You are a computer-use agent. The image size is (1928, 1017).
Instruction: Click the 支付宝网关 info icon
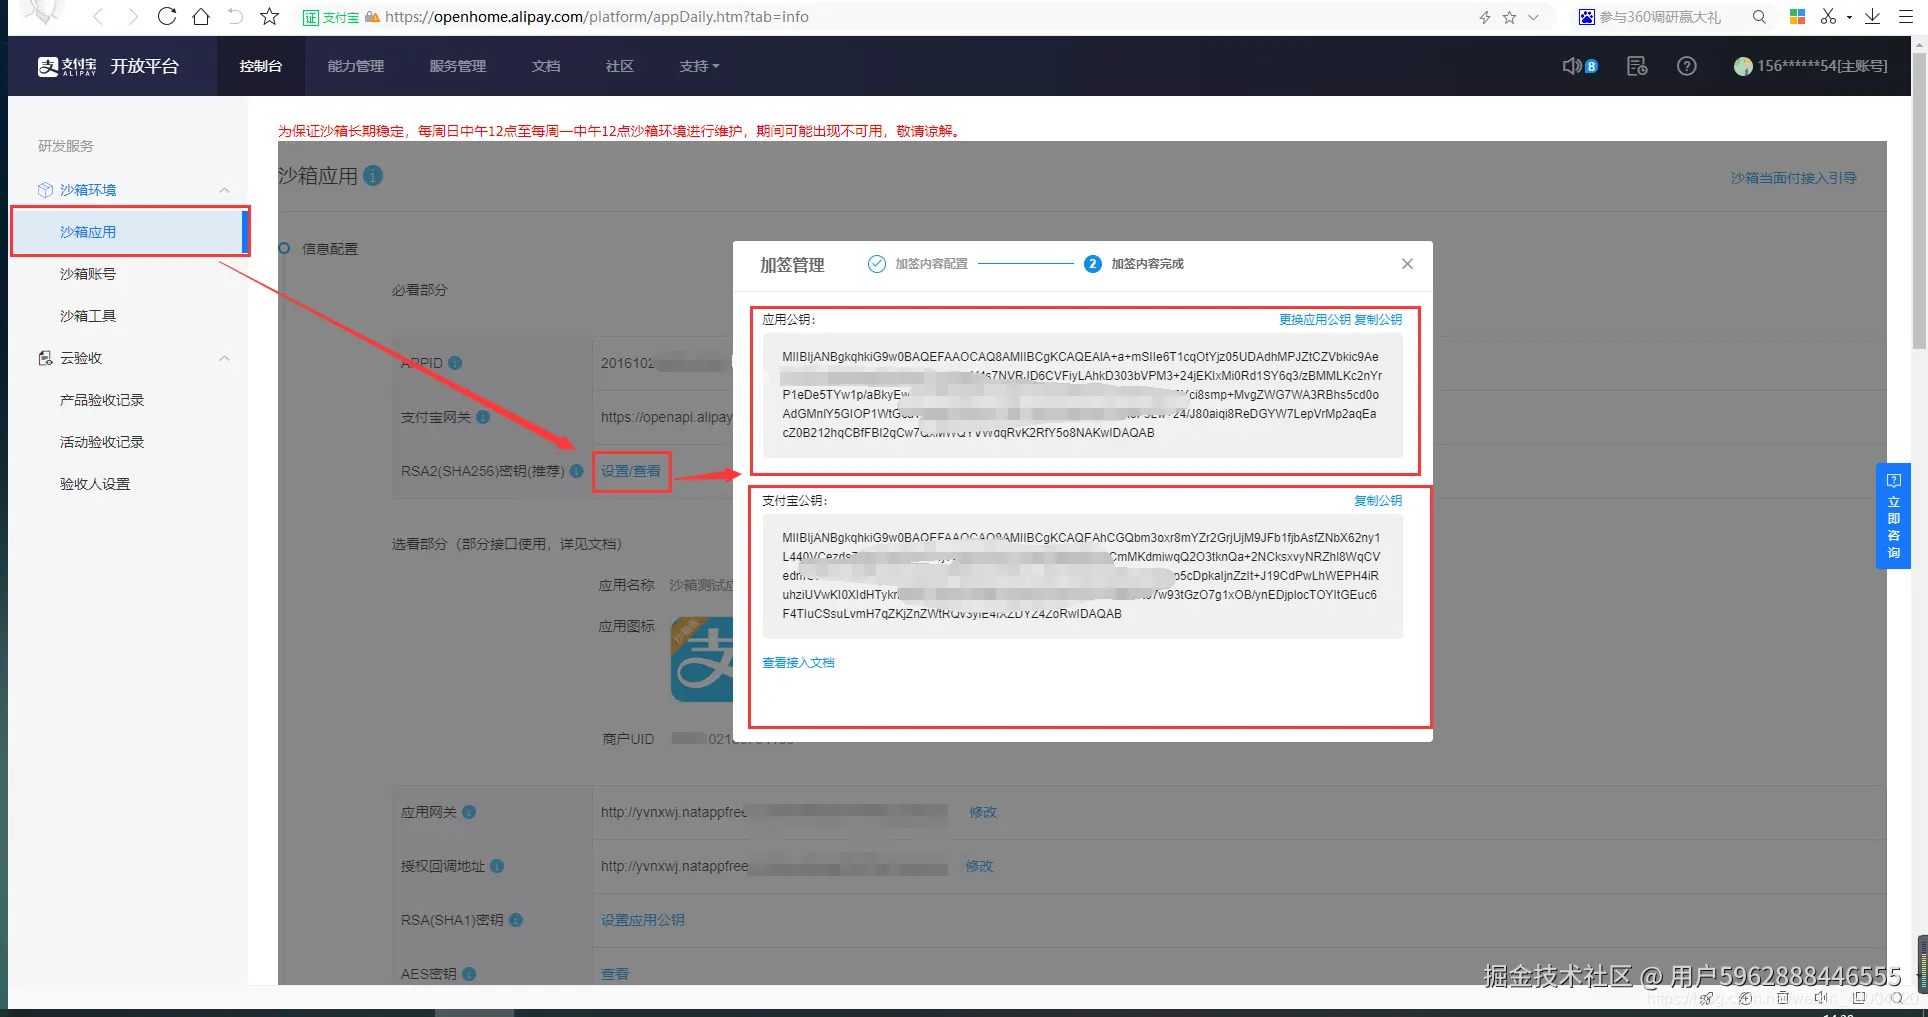pos(483,417)
